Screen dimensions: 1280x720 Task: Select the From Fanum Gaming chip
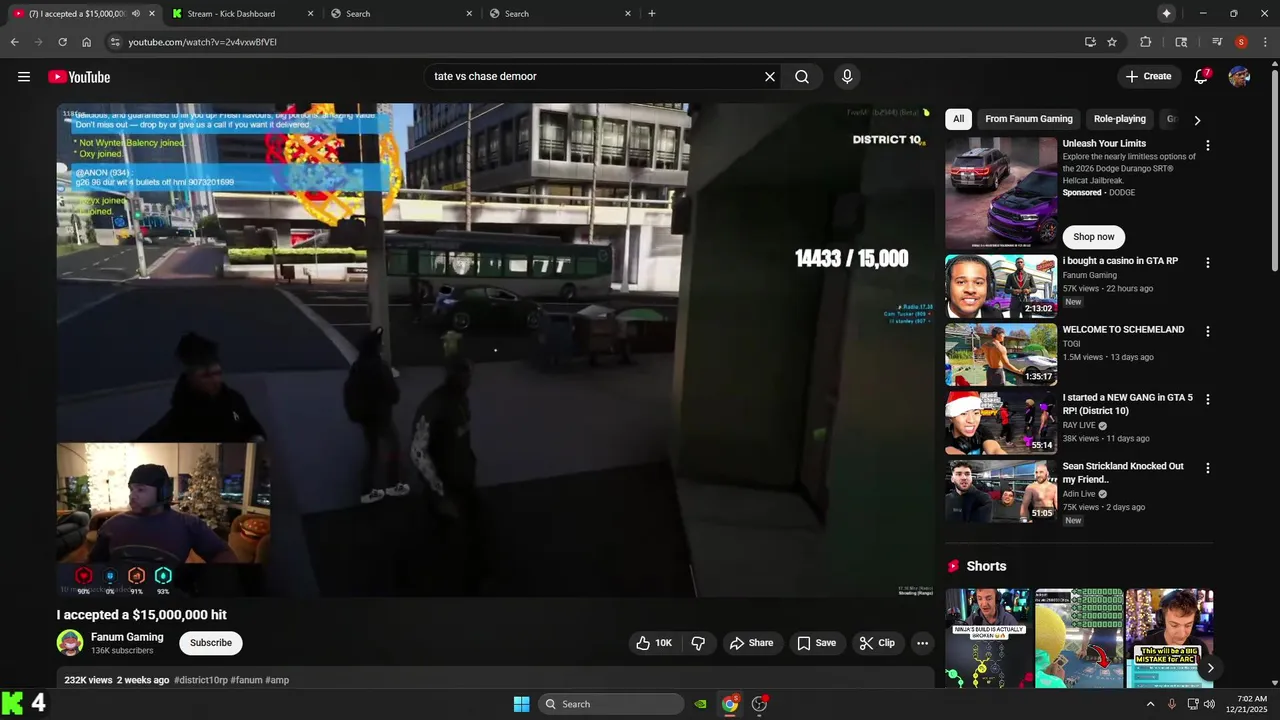pos(1028,119)
